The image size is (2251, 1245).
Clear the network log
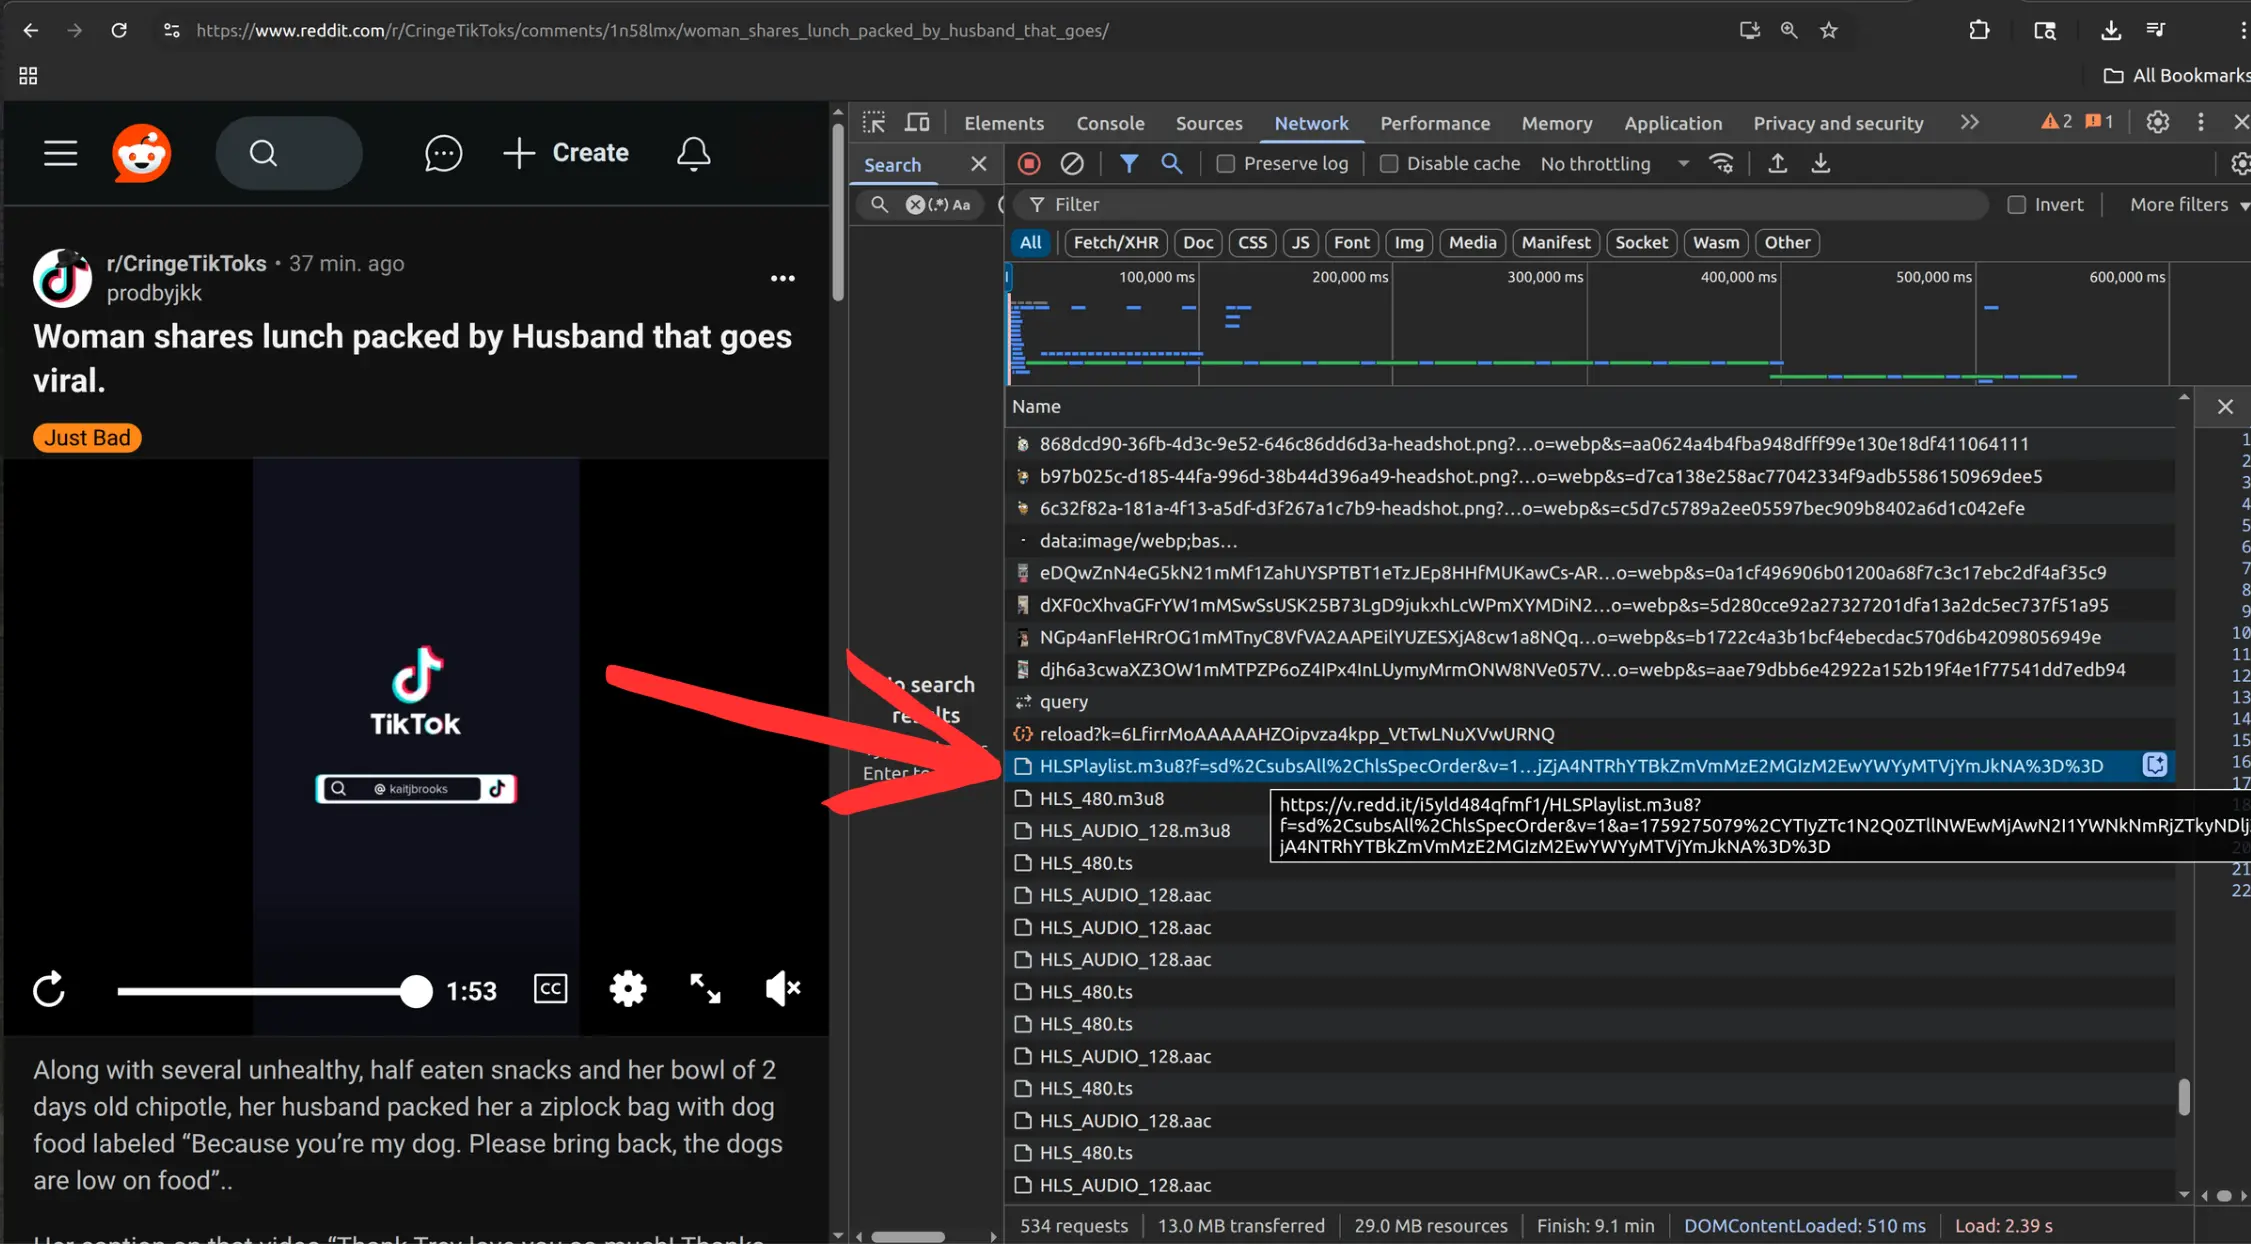point(1072,163)
